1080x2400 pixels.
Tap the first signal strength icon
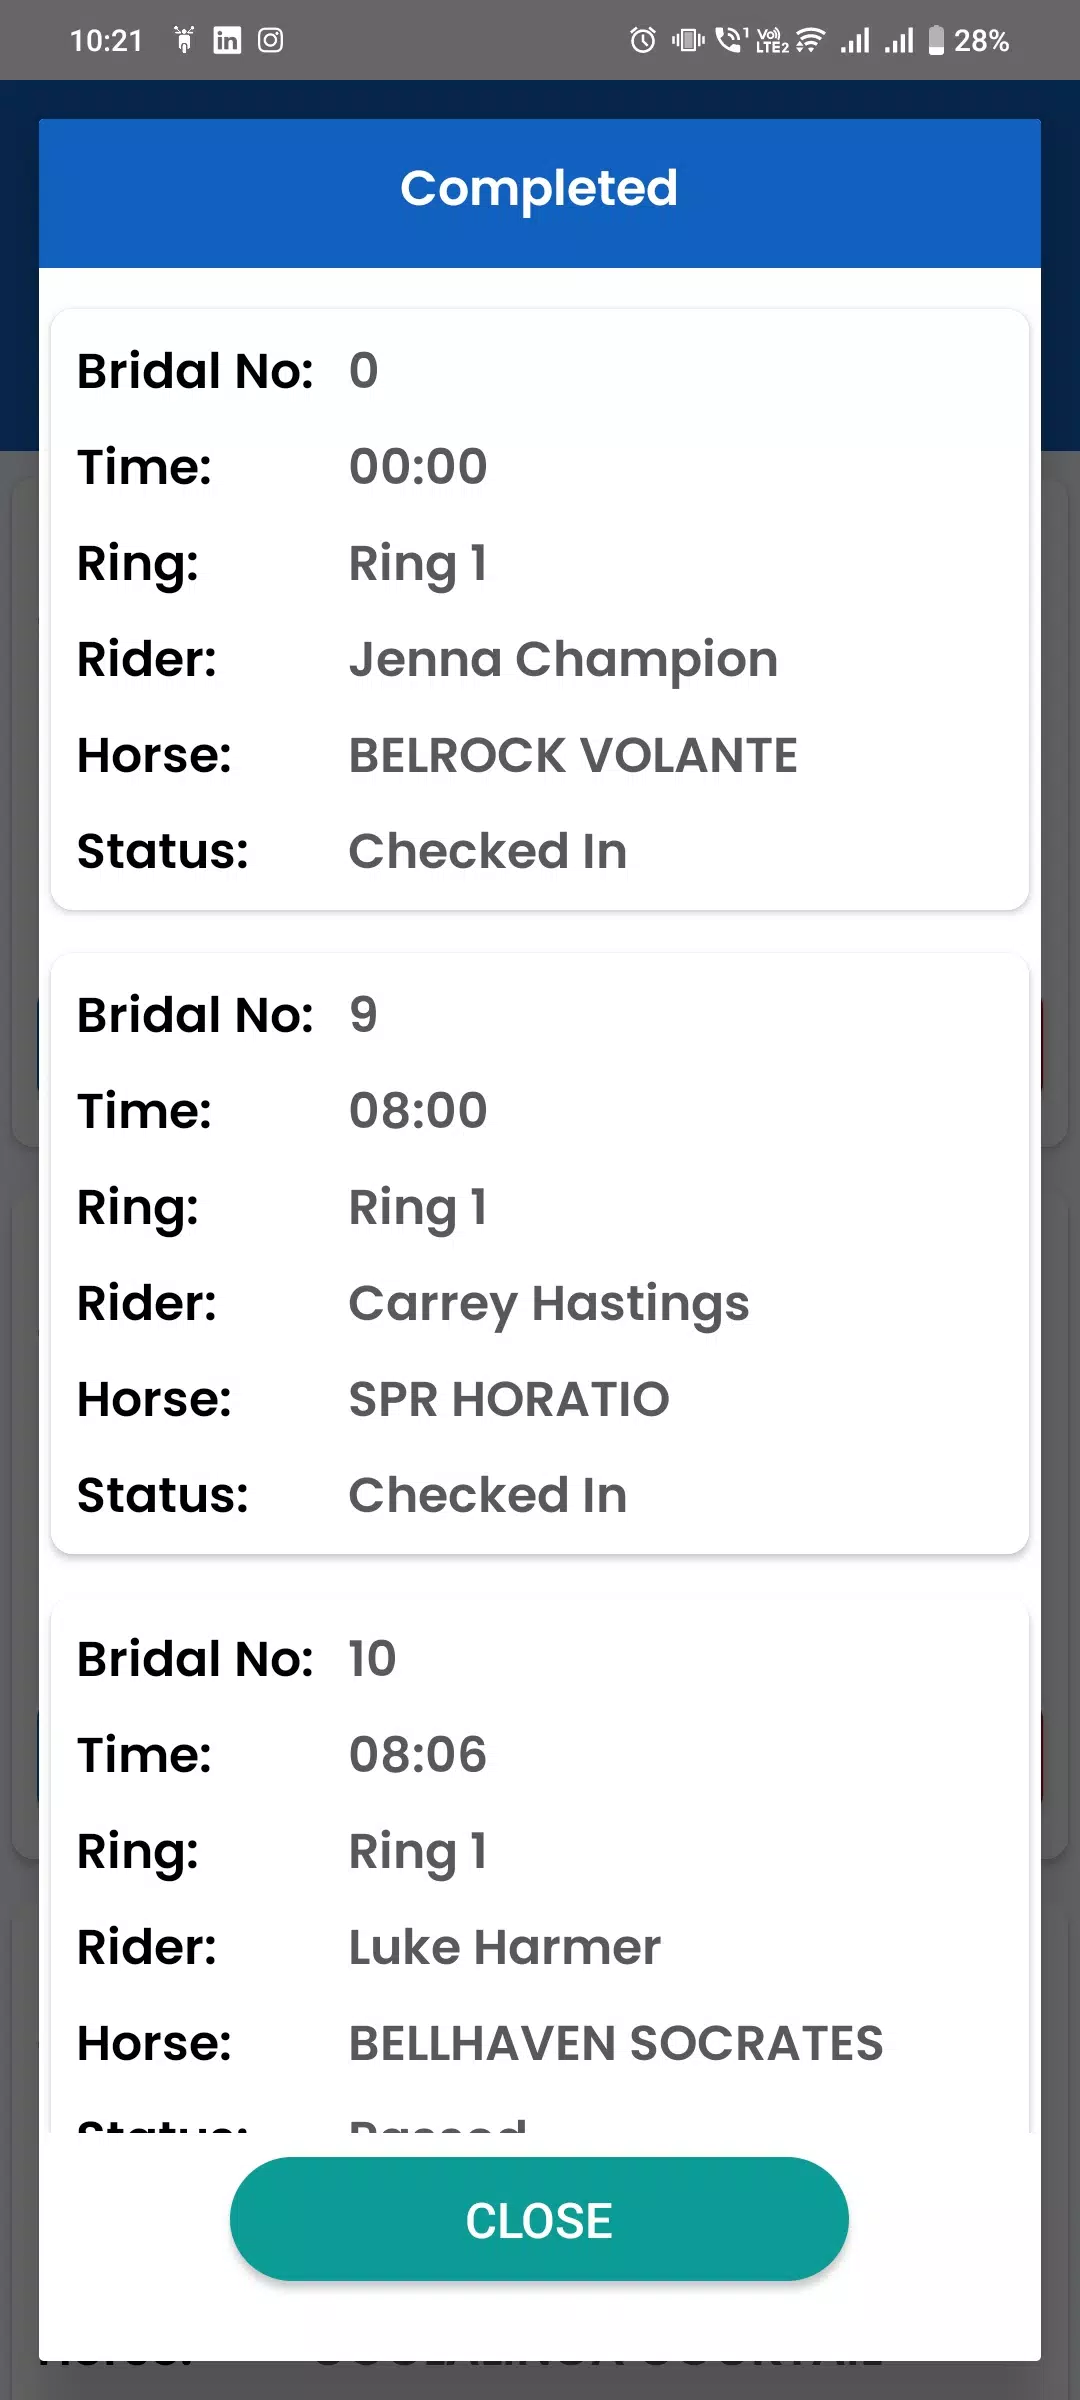pyautogui.click(x=855, y=40)
